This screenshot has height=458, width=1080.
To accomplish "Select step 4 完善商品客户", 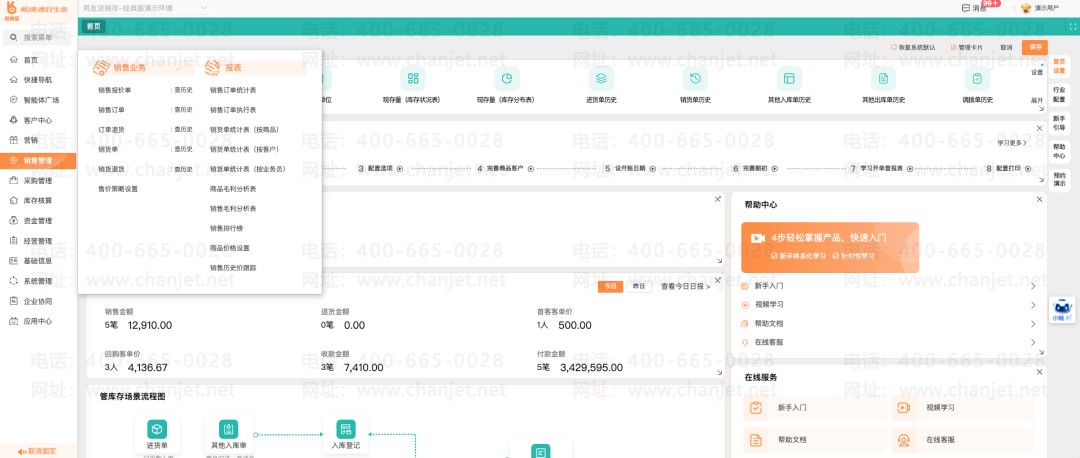I will coord(504,169).
